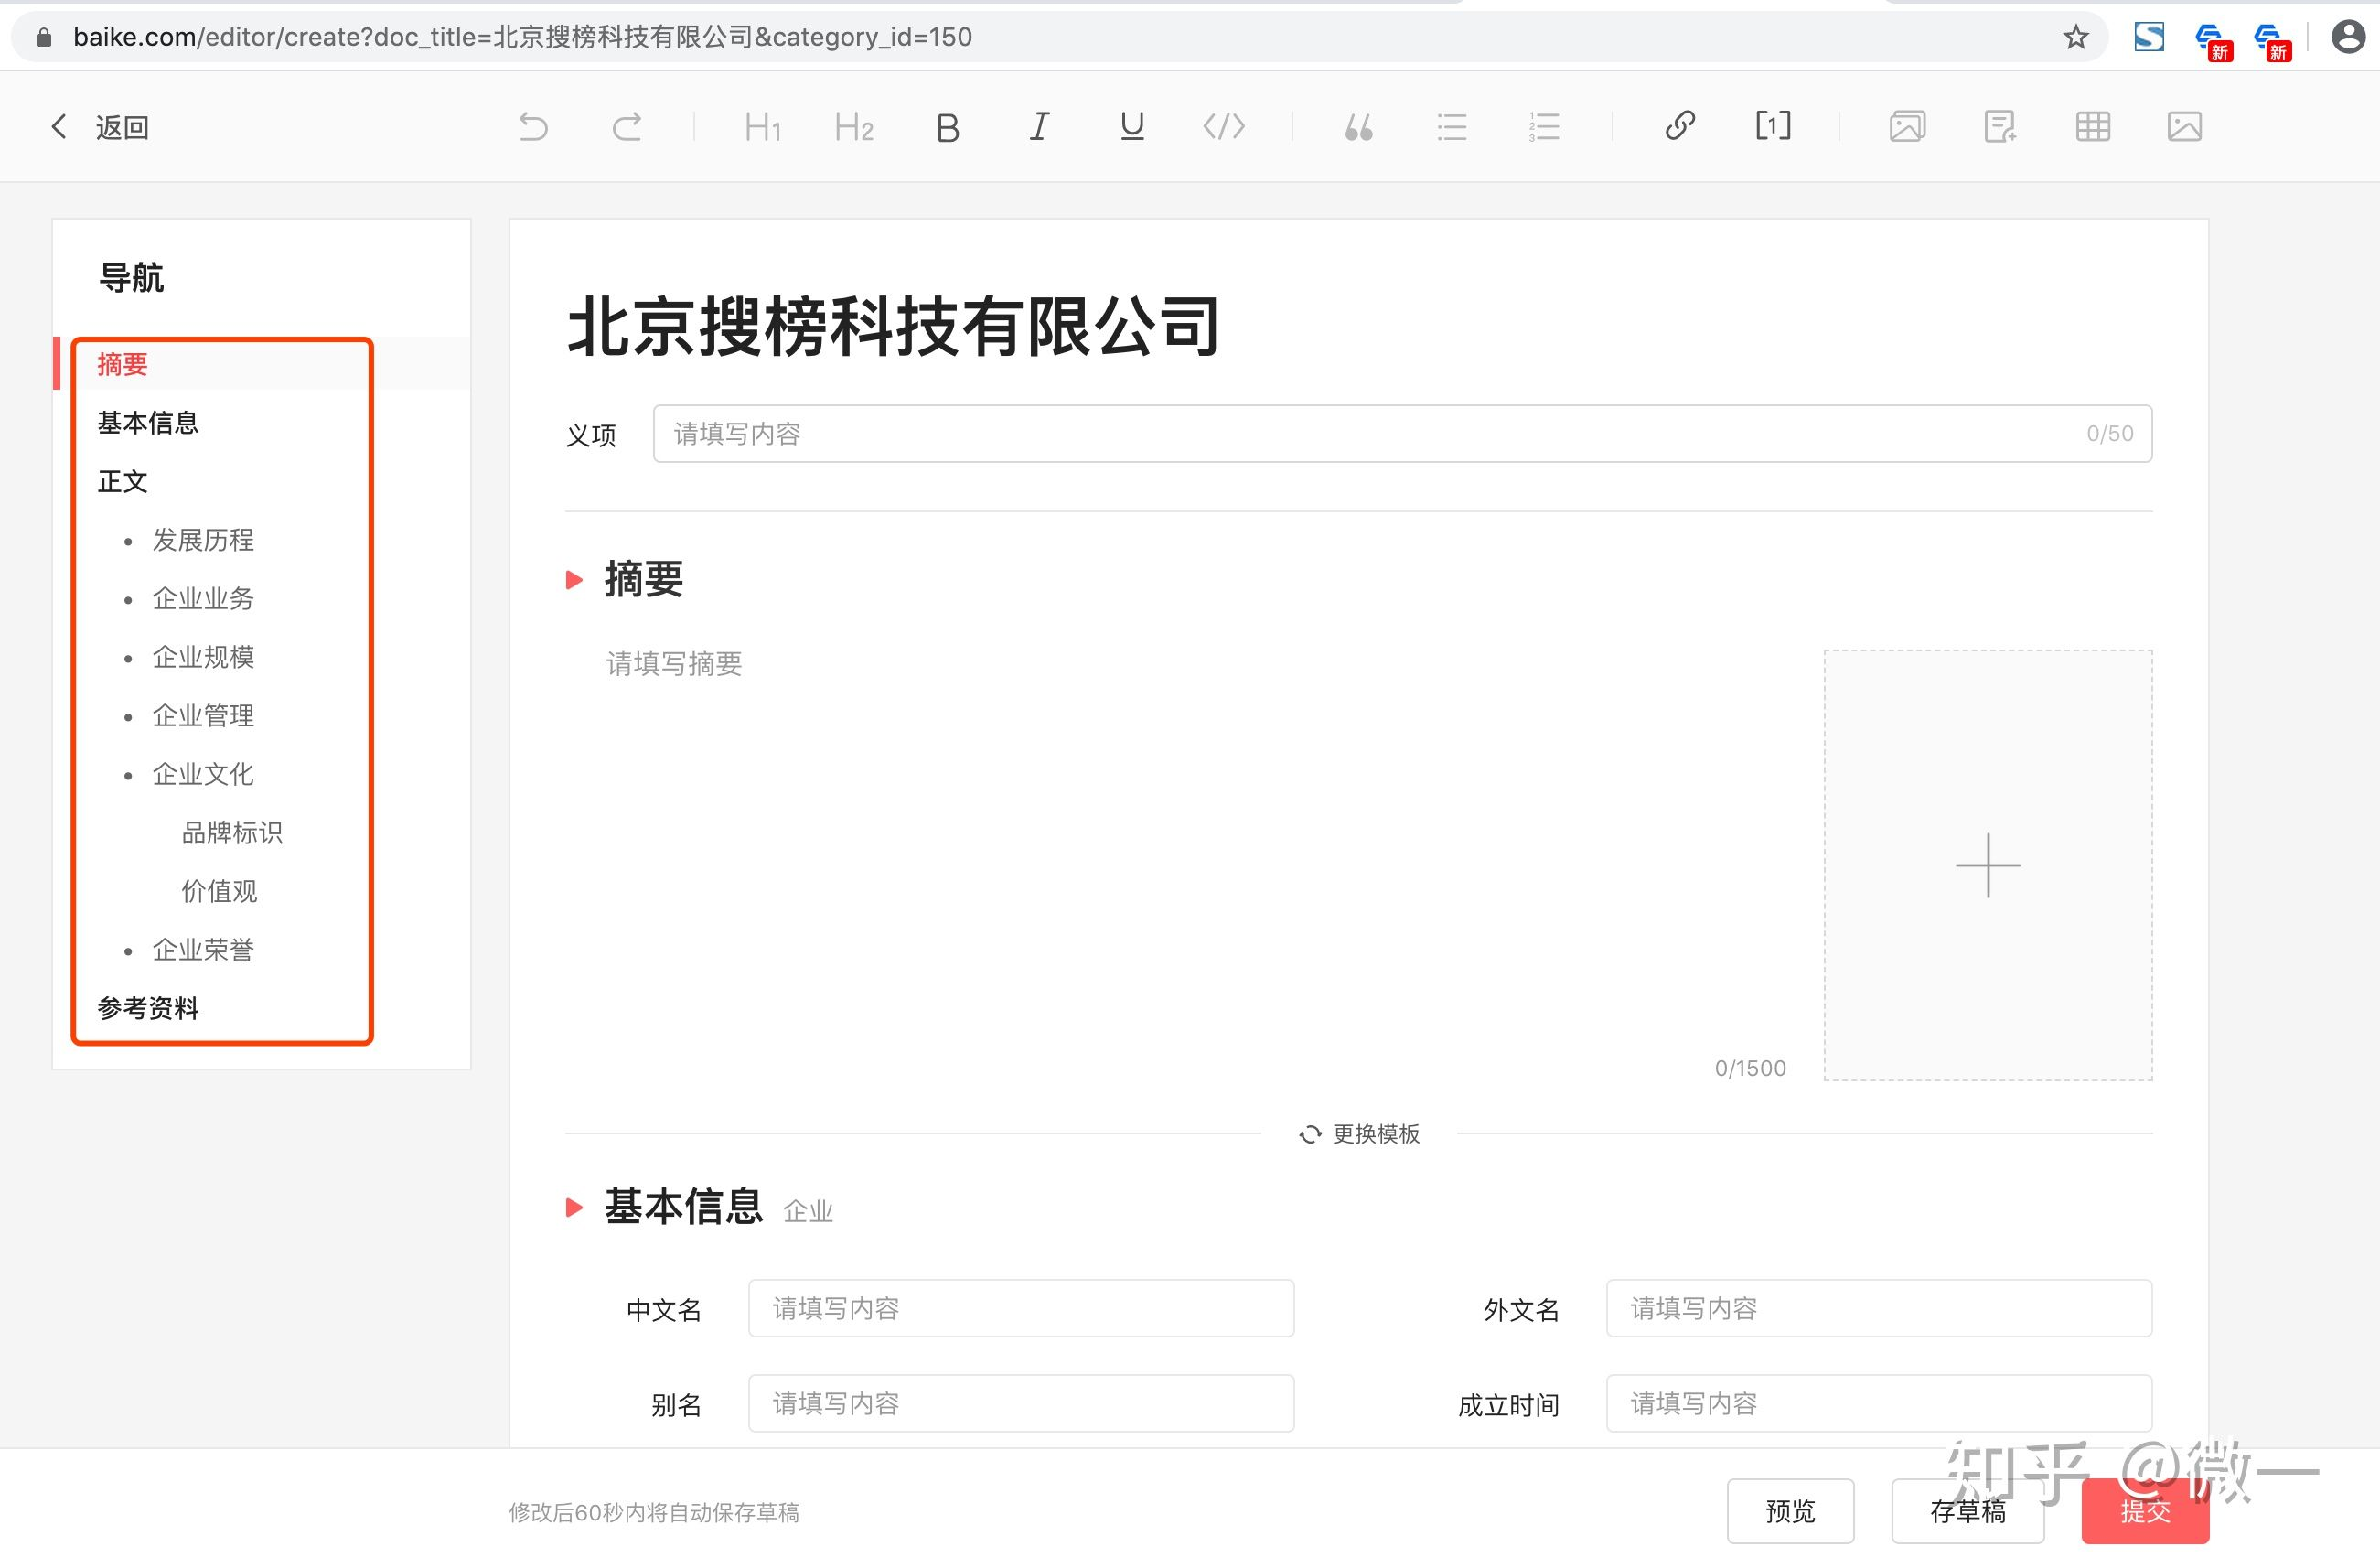The height and width of the screenshot is (1568, 2380).
Task: Select 企业文化 in navigation outline
Action: [203, 774]
